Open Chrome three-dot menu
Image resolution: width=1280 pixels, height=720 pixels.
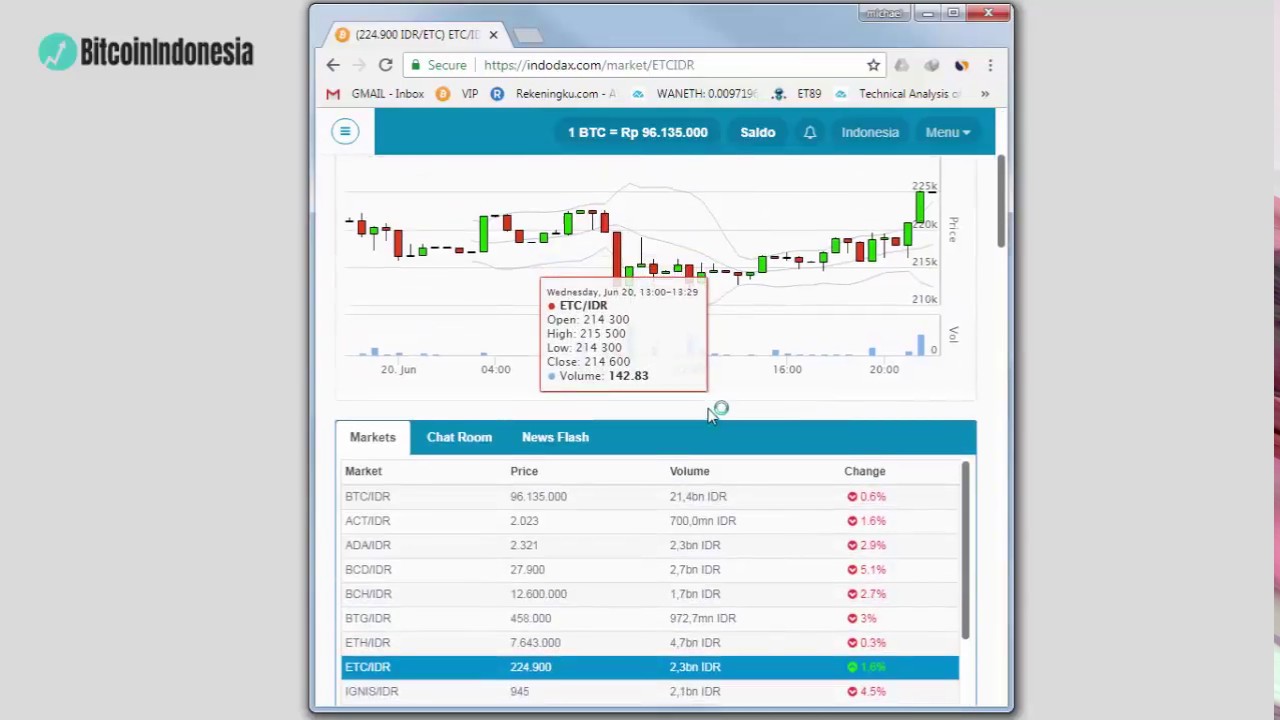coord(990,65)
